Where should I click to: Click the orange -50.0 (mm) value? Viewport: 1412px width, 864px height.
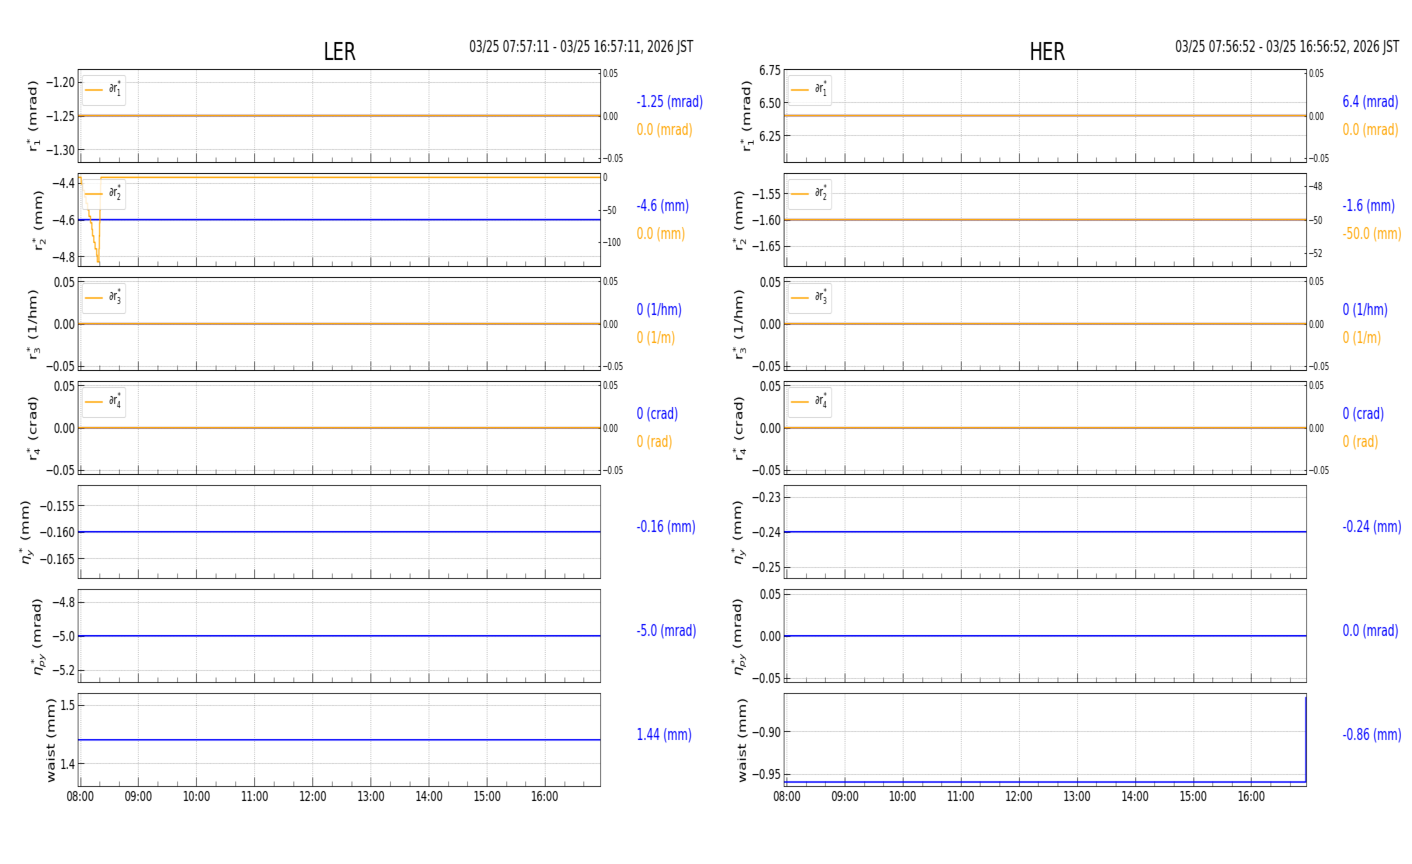coord(1372,234)
